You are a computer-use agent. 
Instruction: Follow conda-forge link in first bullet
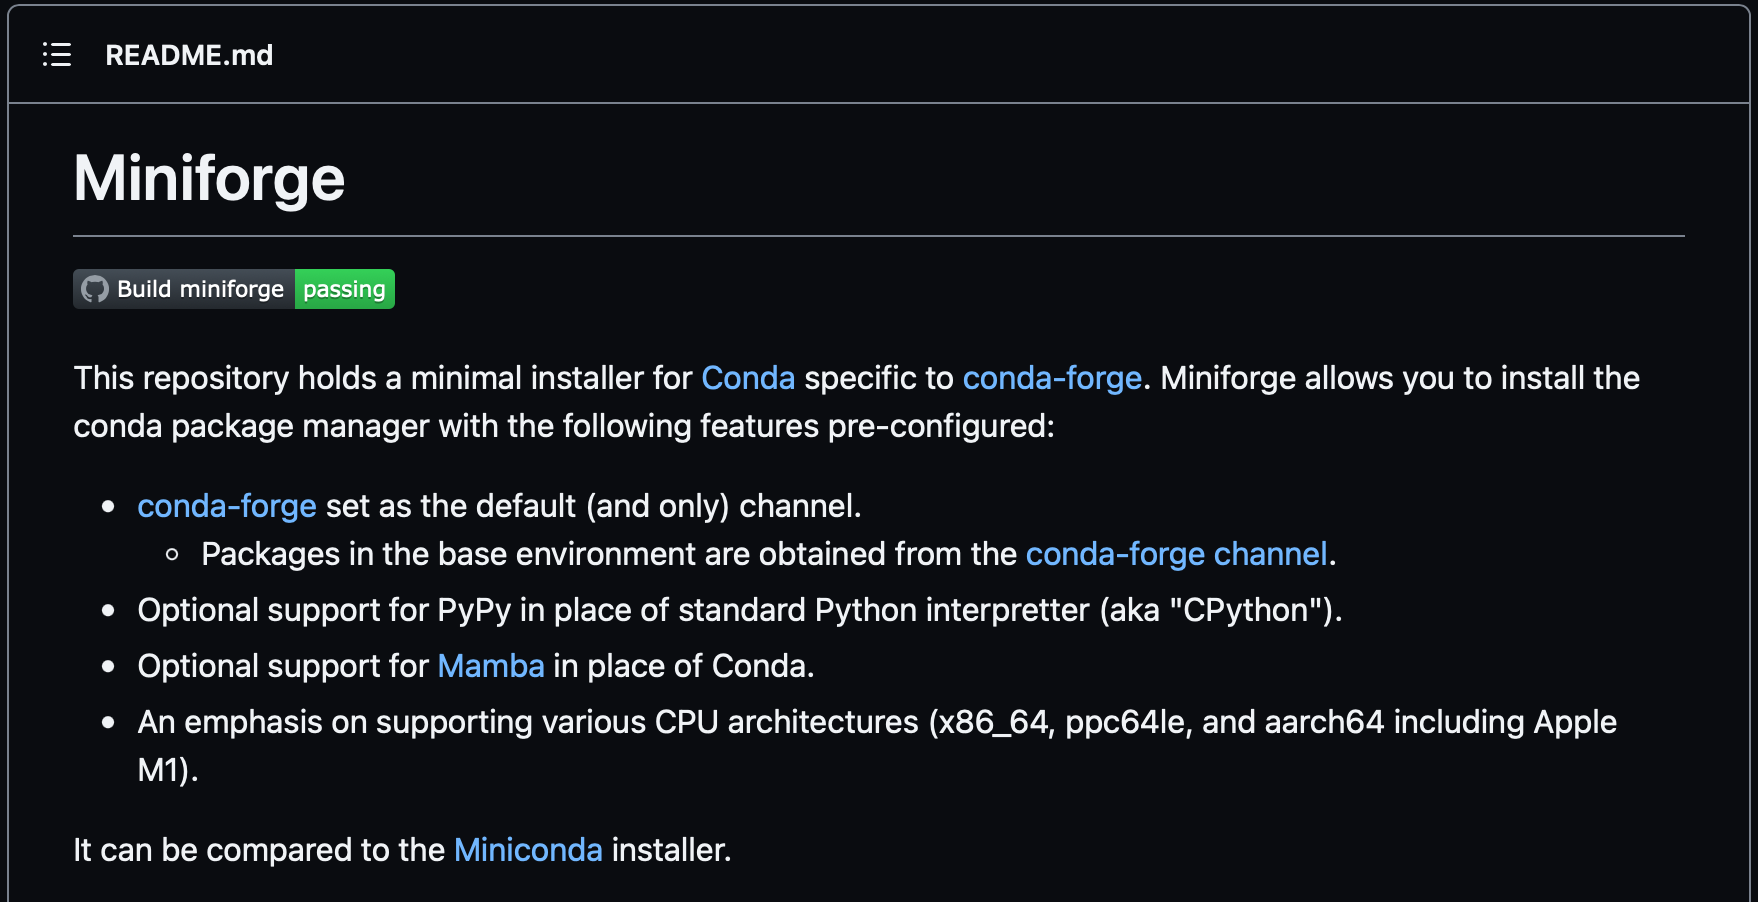226,506
